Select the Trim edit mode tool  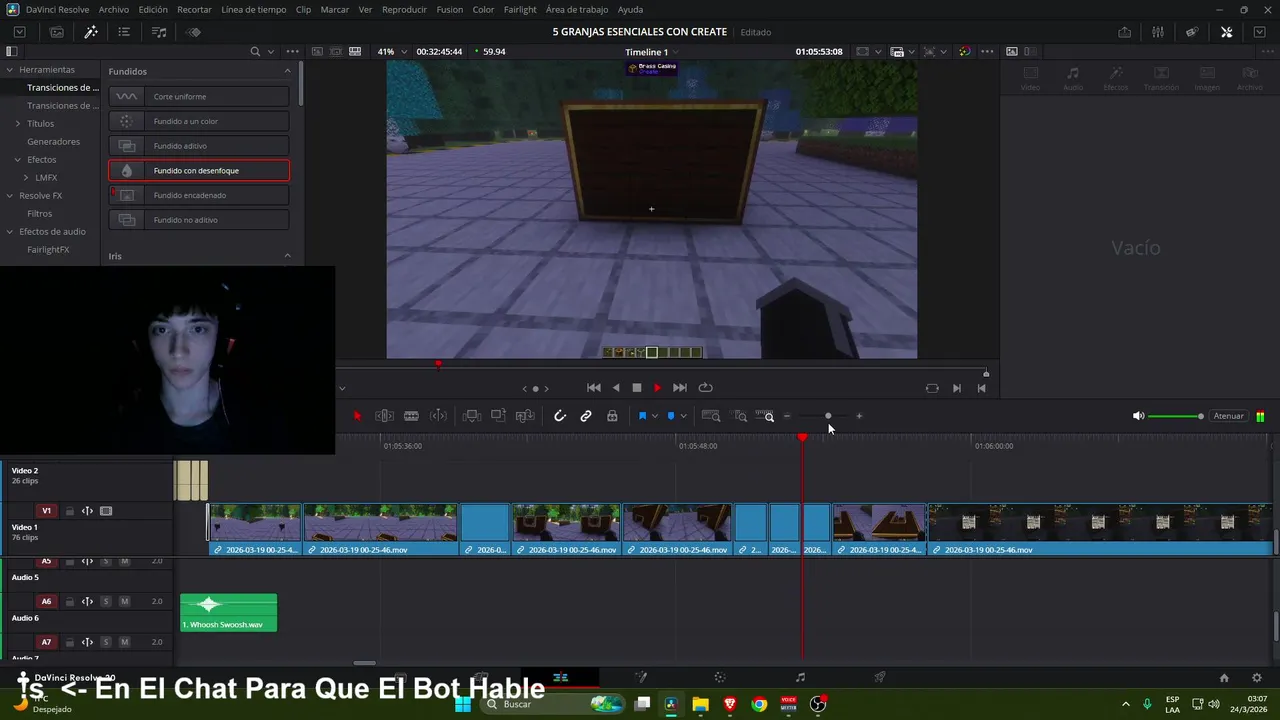(384, 416)
